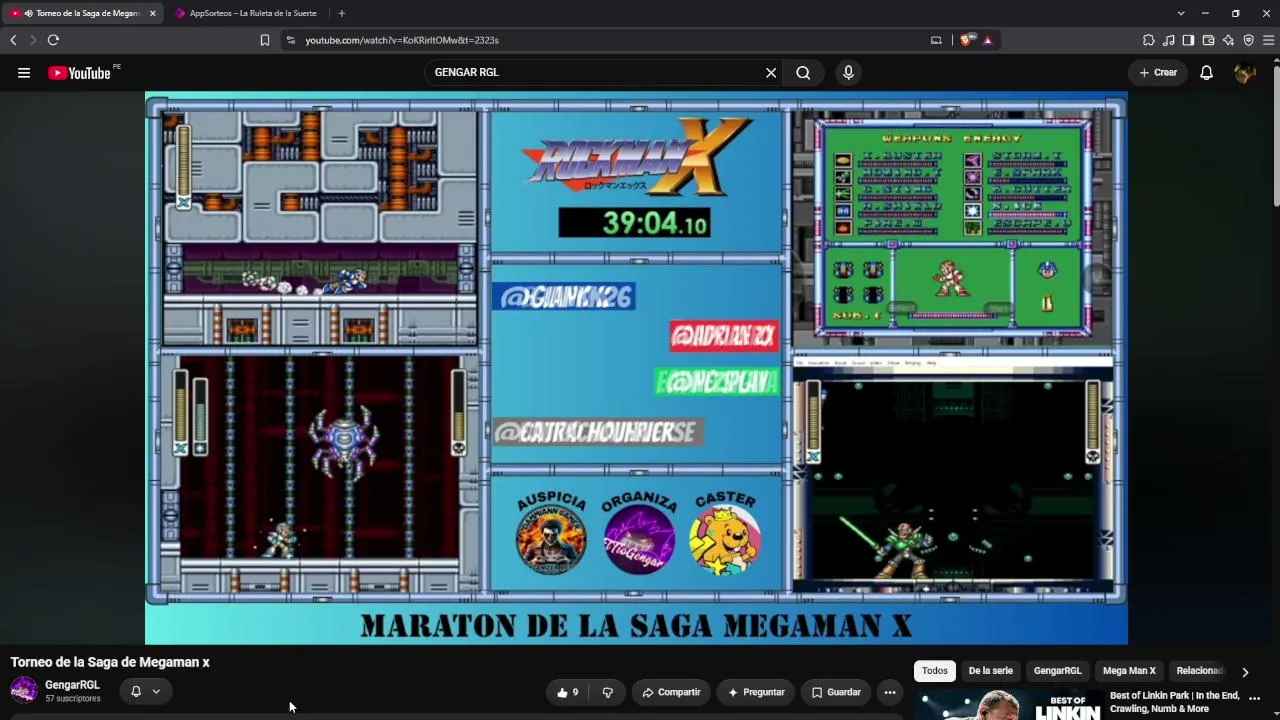The image size is (1280, 720).
Task: Reload the current page
Action: point(53,40)
